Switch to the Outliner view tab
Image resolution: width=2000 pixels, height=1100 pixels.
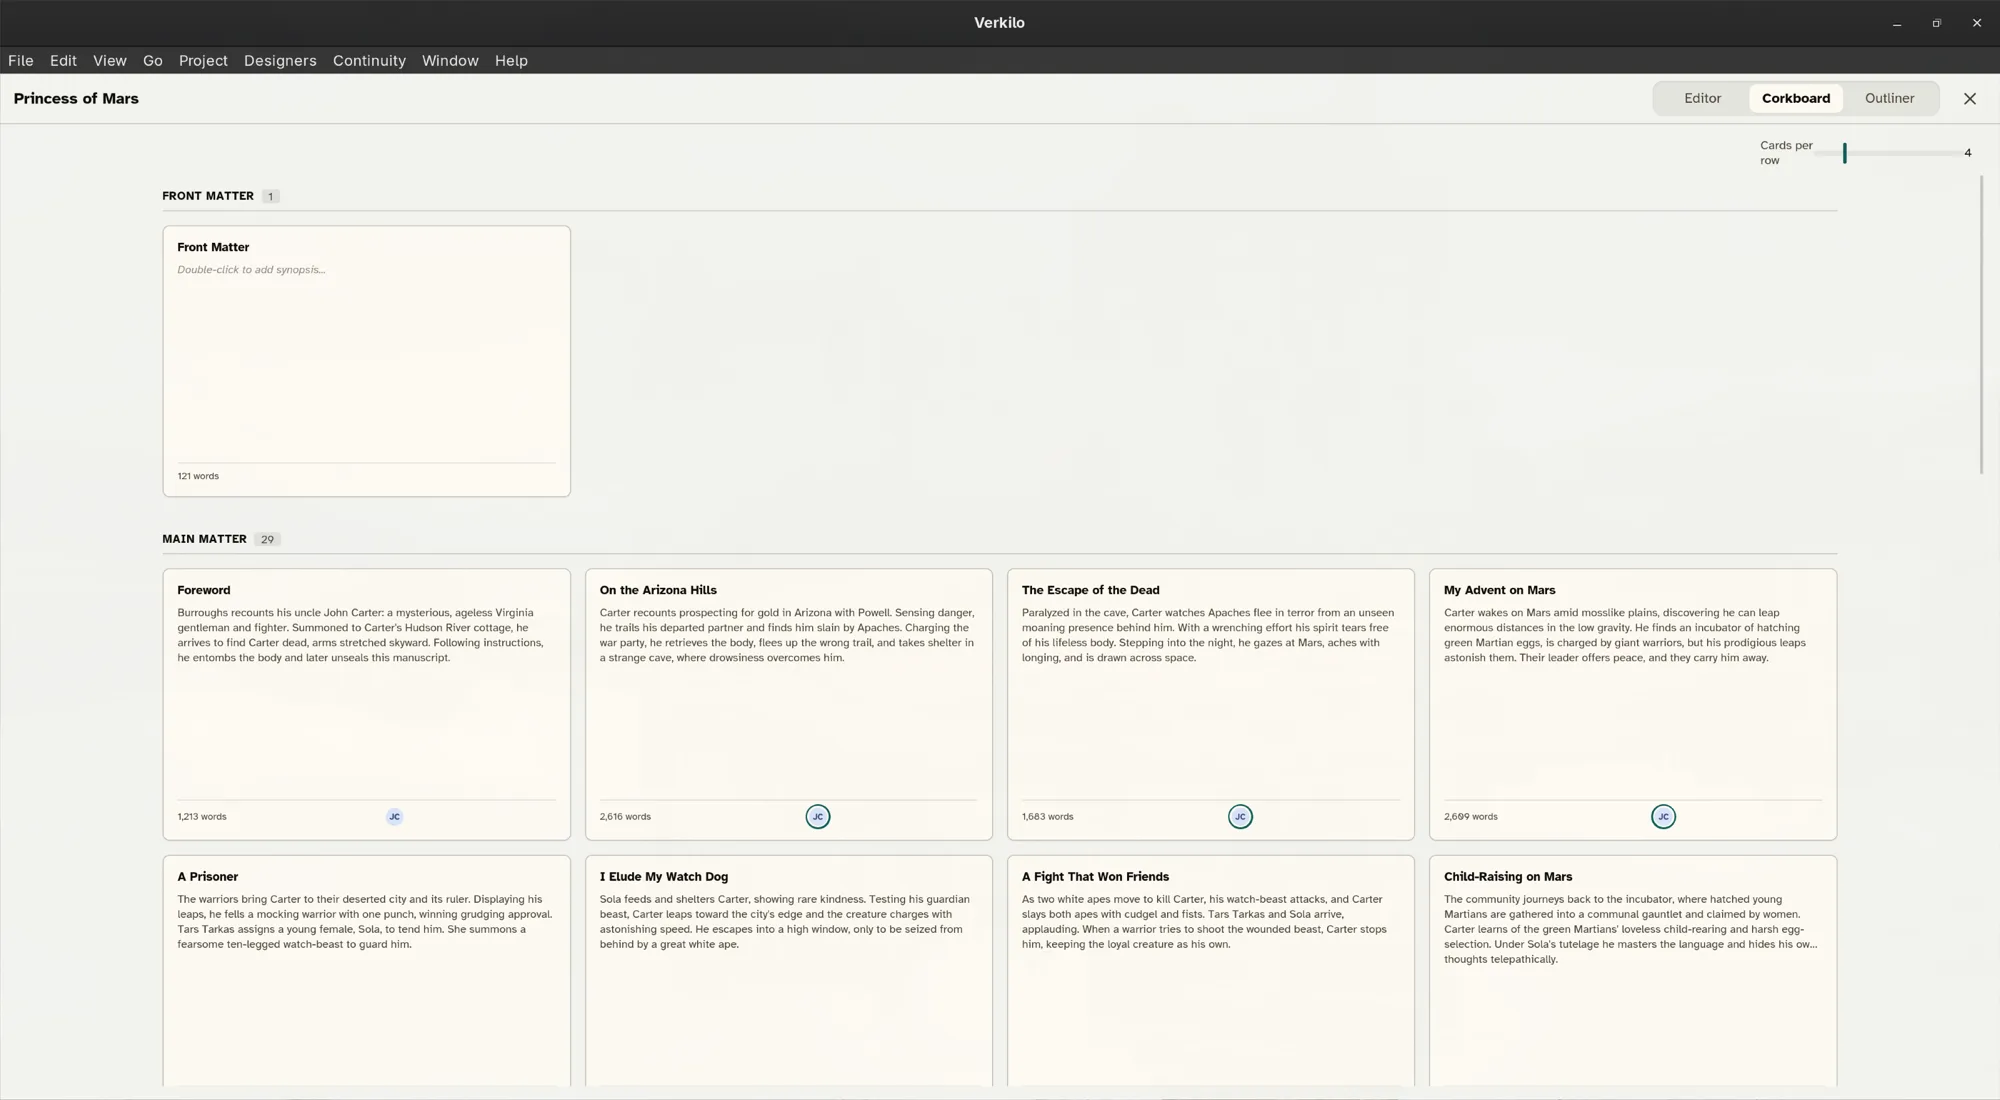click(x=1889, y=99)
